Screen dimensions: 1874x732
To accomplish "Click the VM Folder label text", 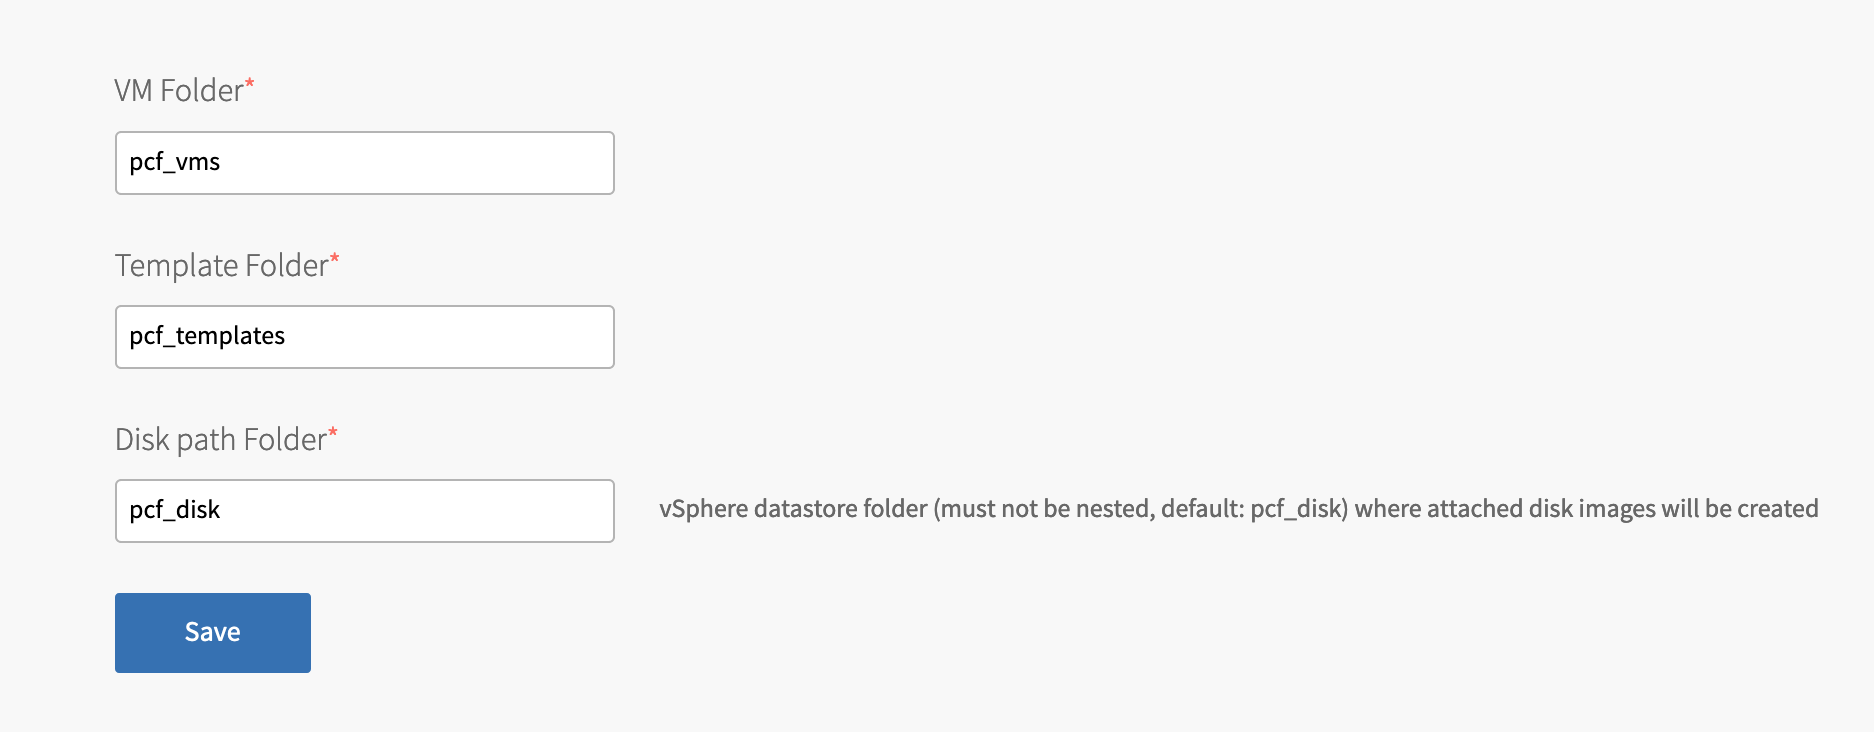I will (179, 91).
